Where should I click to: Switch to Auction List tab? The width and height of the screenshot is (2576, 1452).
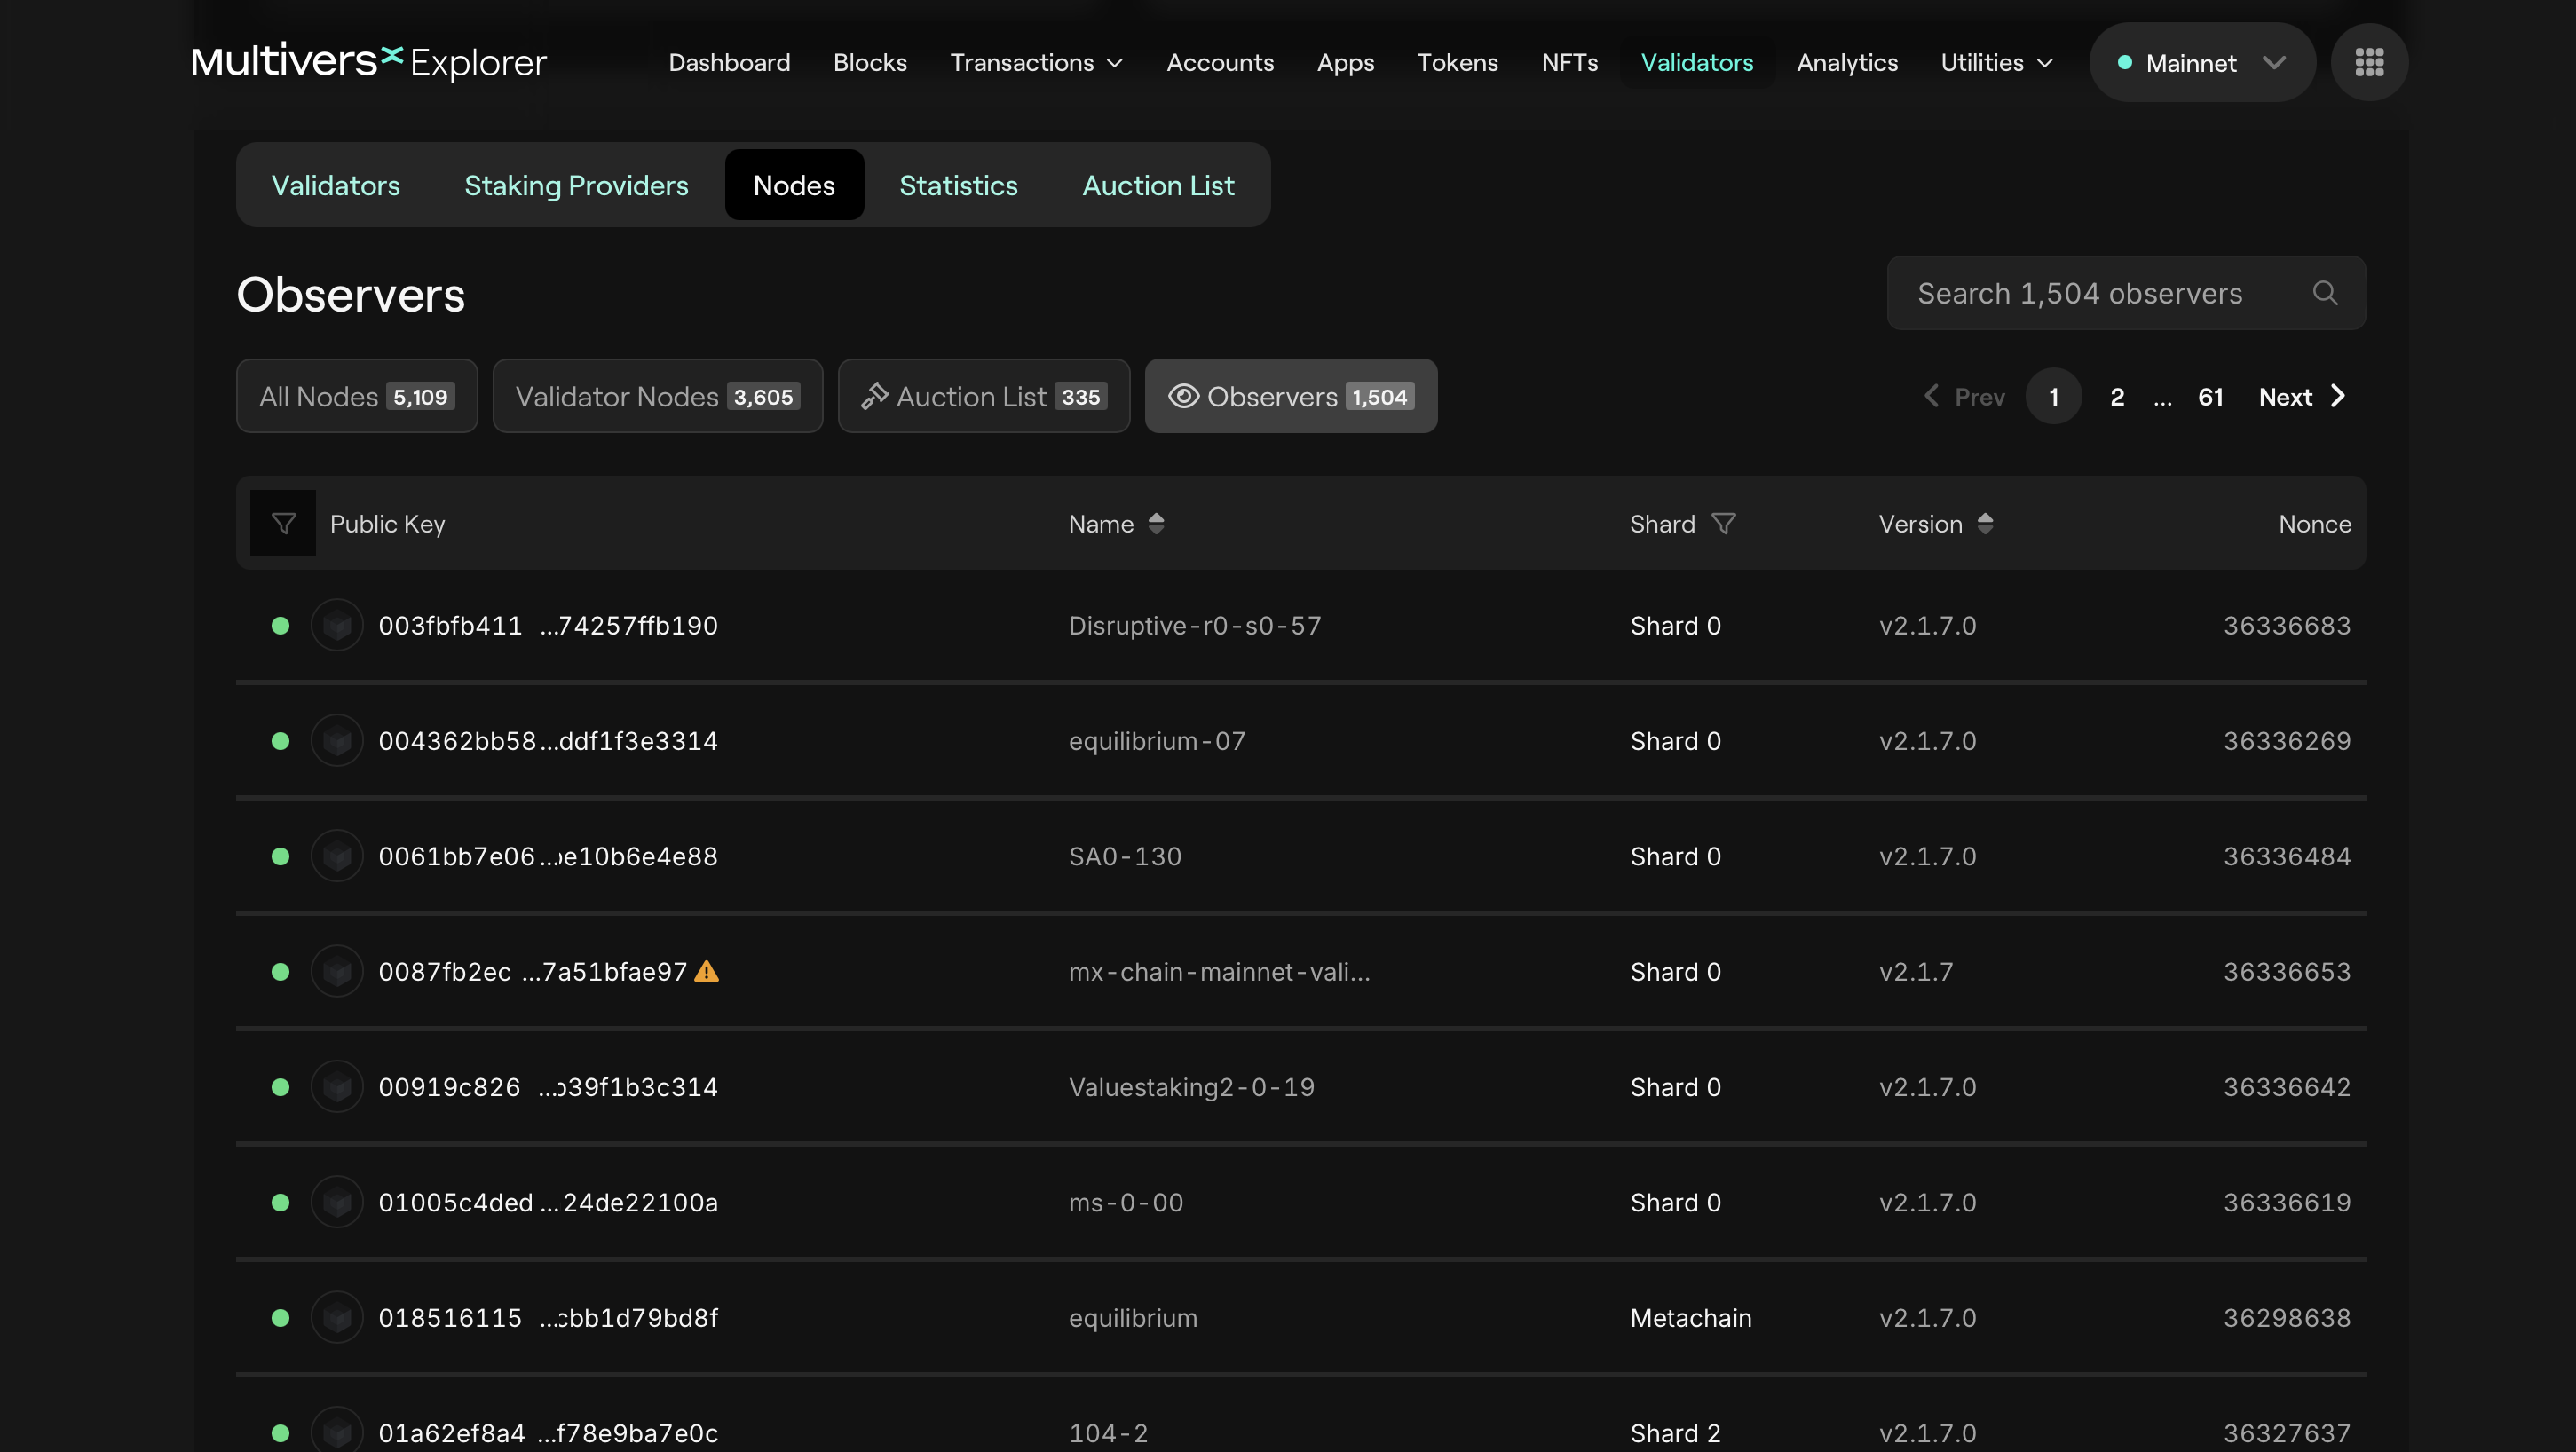pyautogui.click(x=1158, y=185)
